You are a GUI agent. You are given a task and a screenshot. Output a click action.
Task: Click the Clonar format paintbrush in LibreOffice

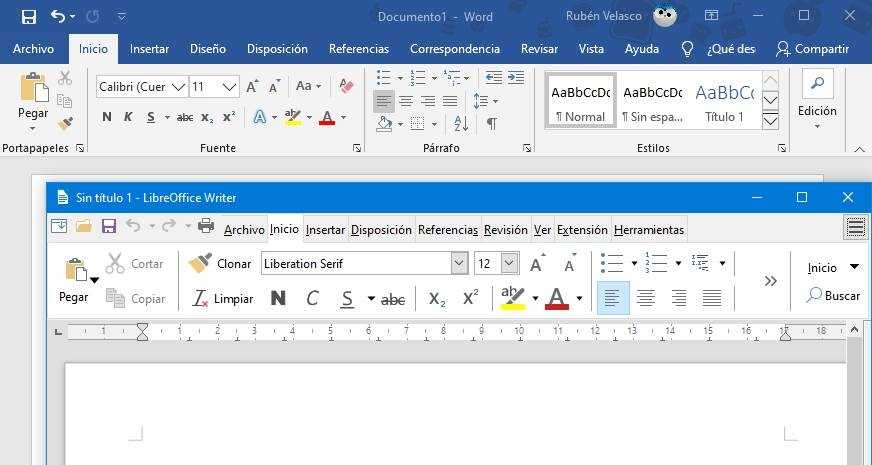[220, 264]
